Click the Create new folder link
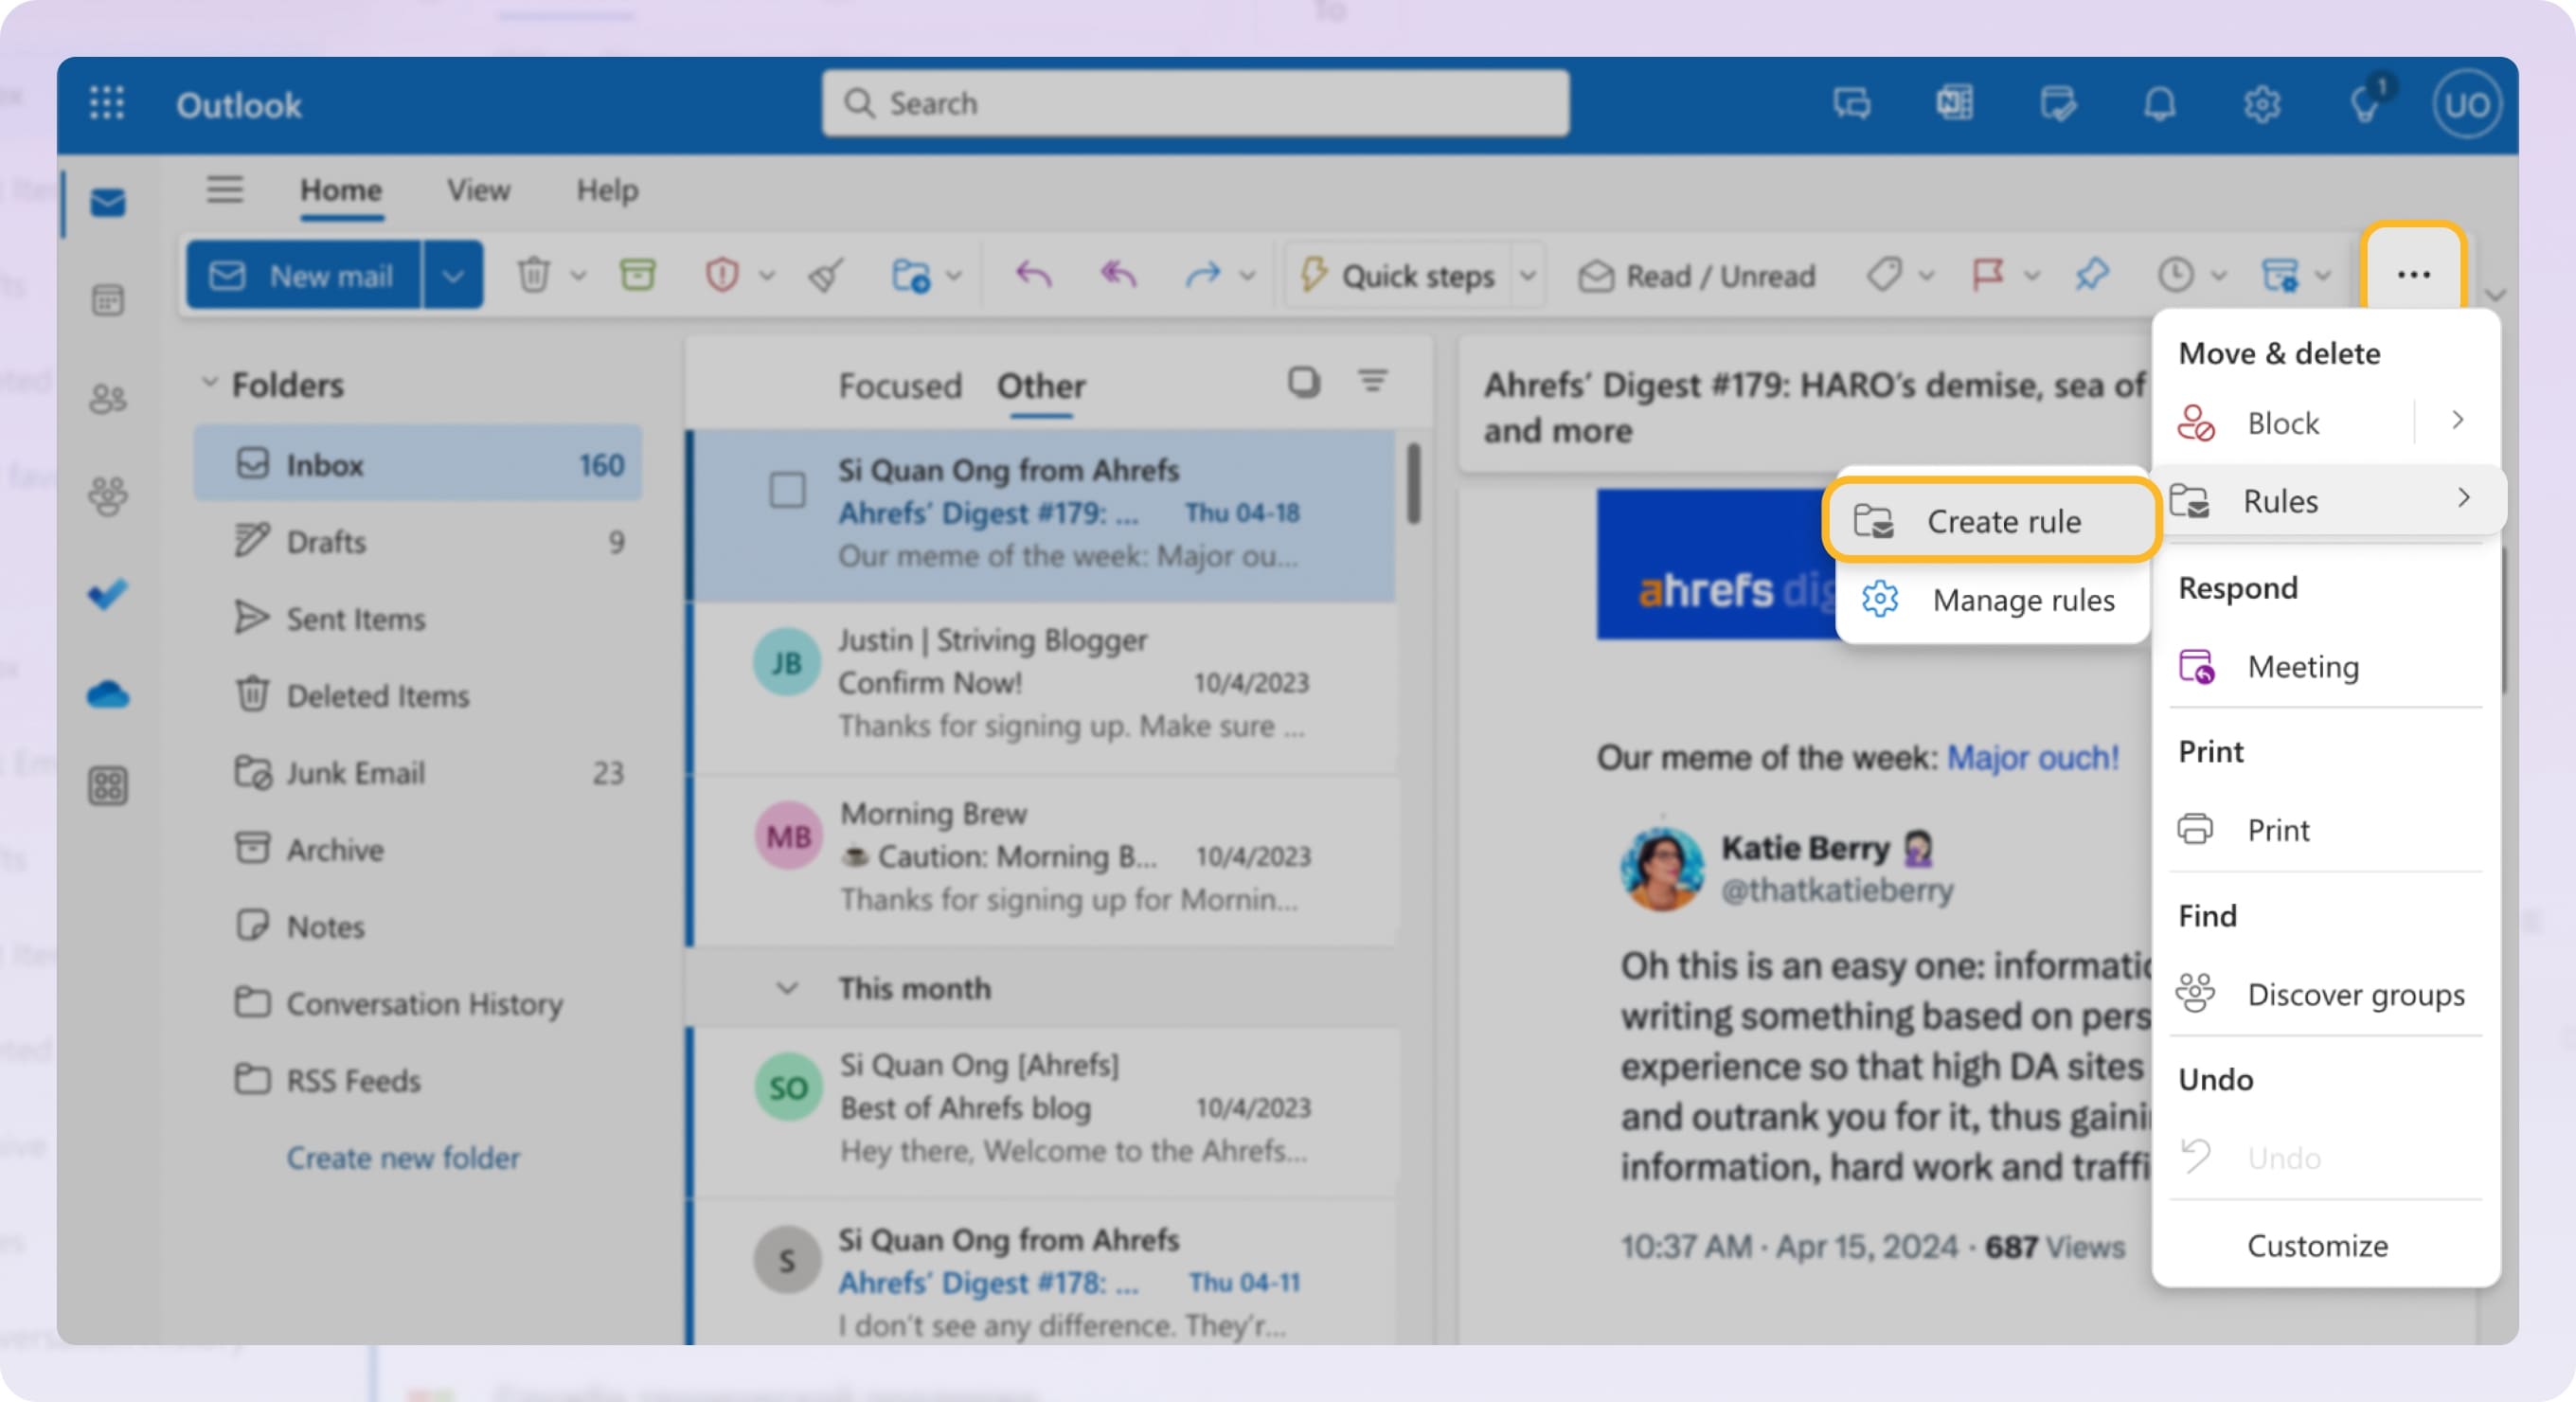The width and height of the screenshot is (2576, 1402). point(402,1157)
